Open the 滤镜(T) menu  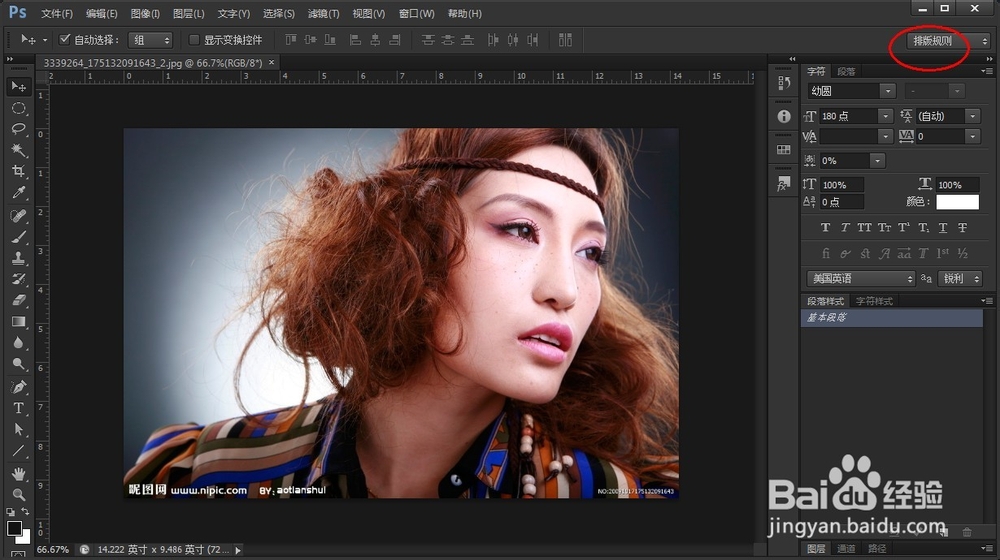(323, 14)
